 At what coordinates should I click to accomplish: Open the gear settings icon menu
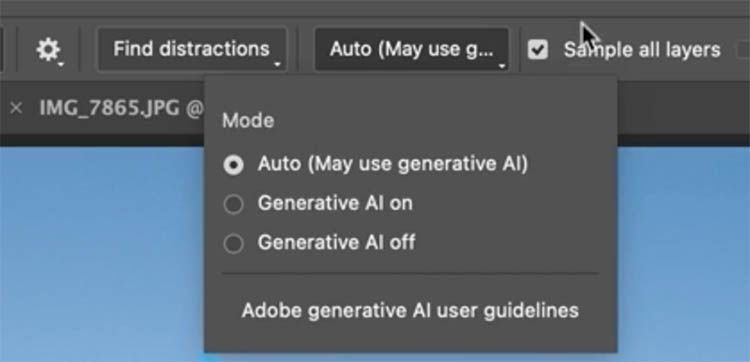(49, 50)
